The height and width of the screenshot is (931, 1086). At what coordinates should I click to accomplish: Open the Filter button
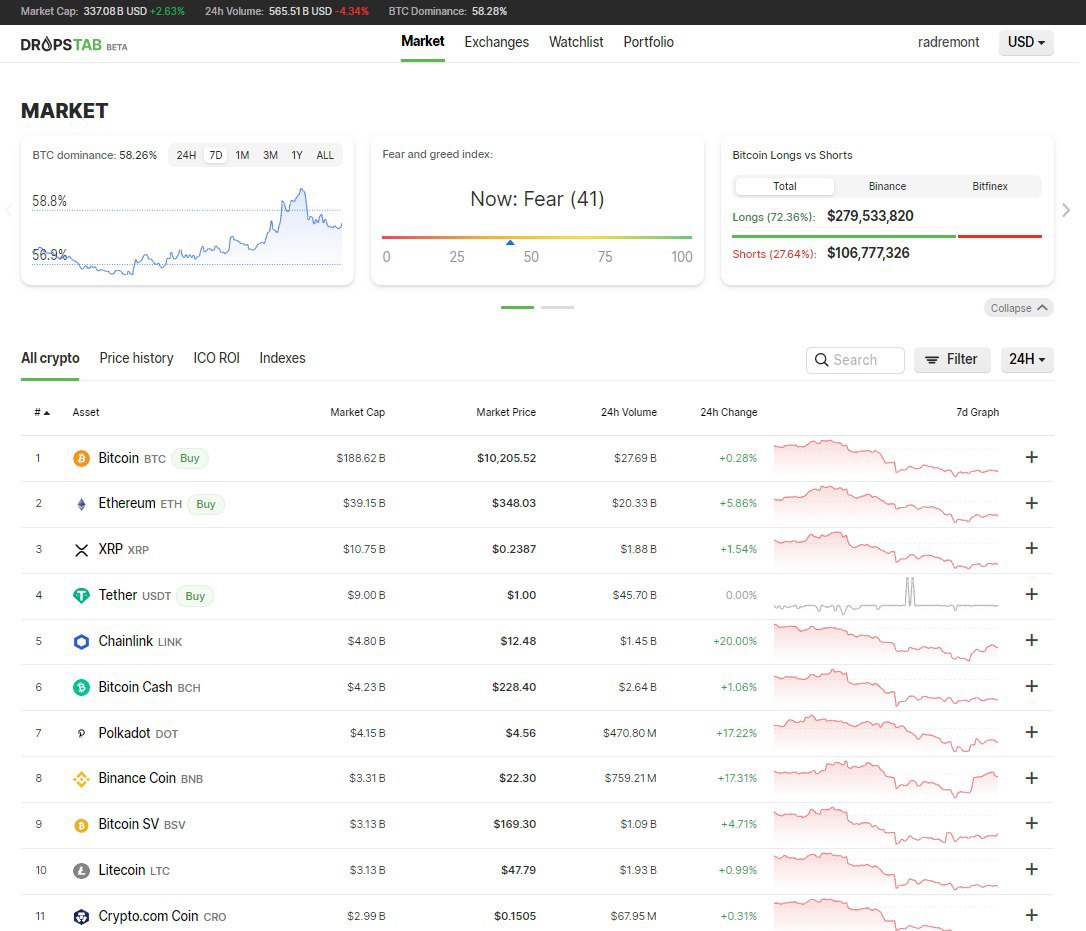952,360
